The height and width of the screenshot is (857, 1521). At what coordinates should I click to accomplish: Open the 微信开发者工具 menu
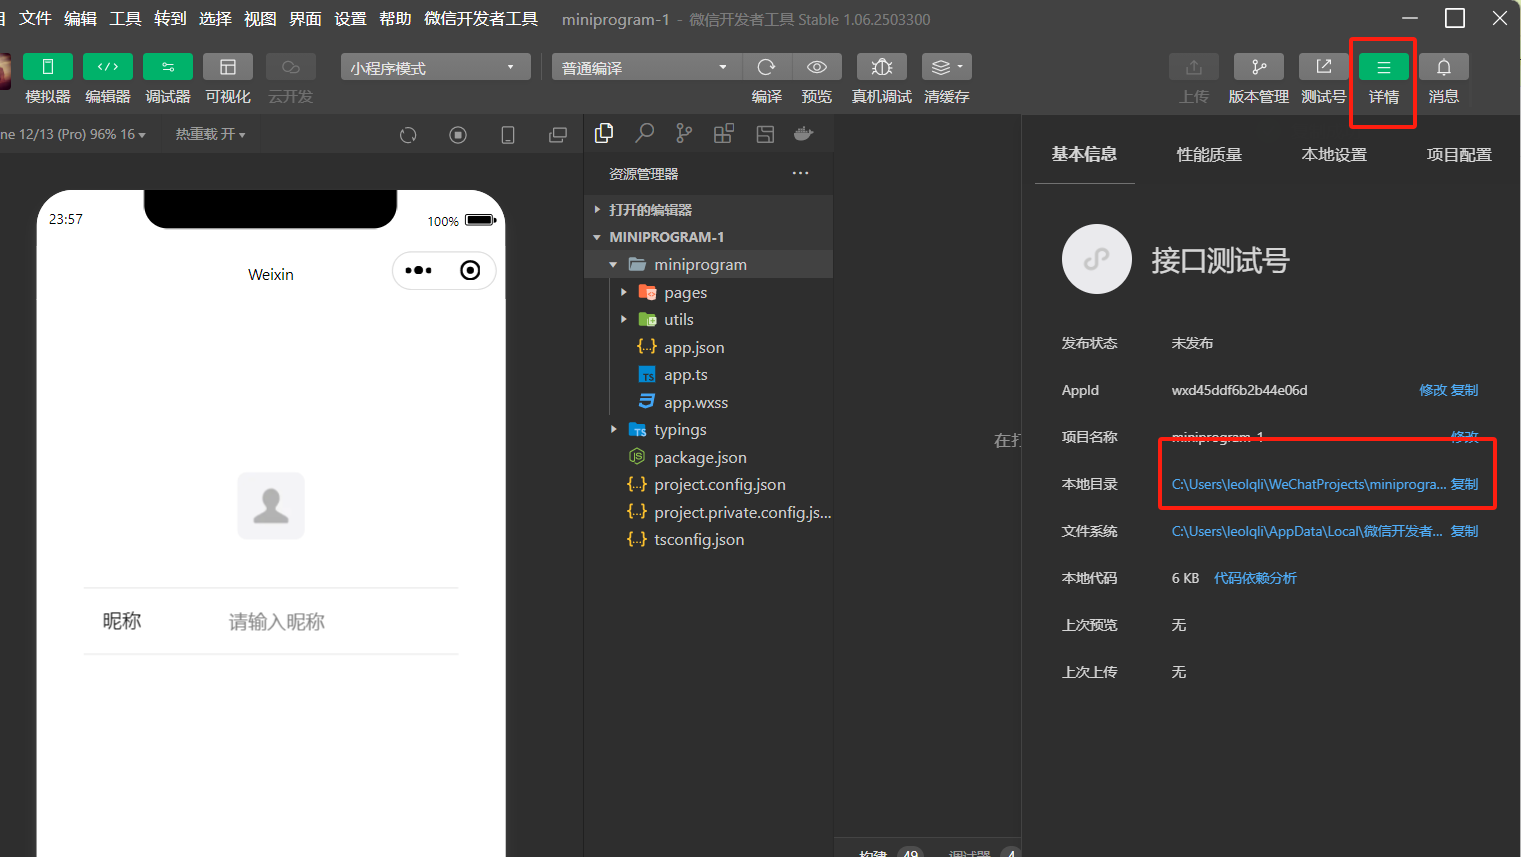(481, 19)
